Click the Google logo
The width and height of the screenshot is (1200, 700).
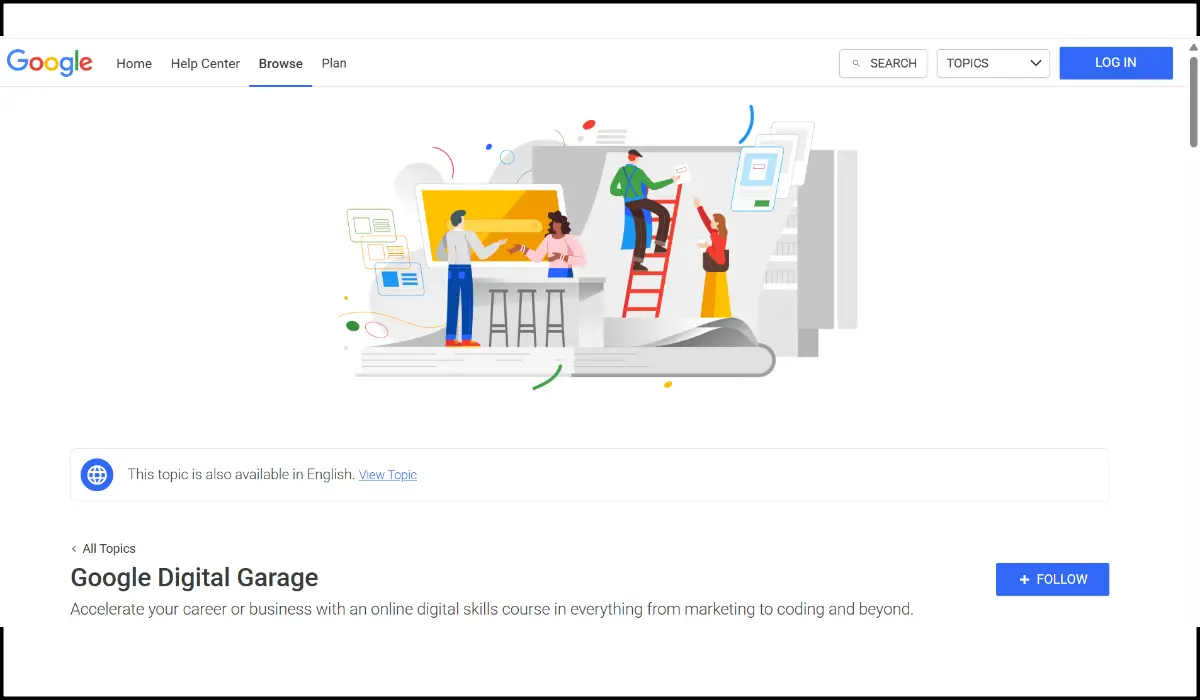coord(49,62)
